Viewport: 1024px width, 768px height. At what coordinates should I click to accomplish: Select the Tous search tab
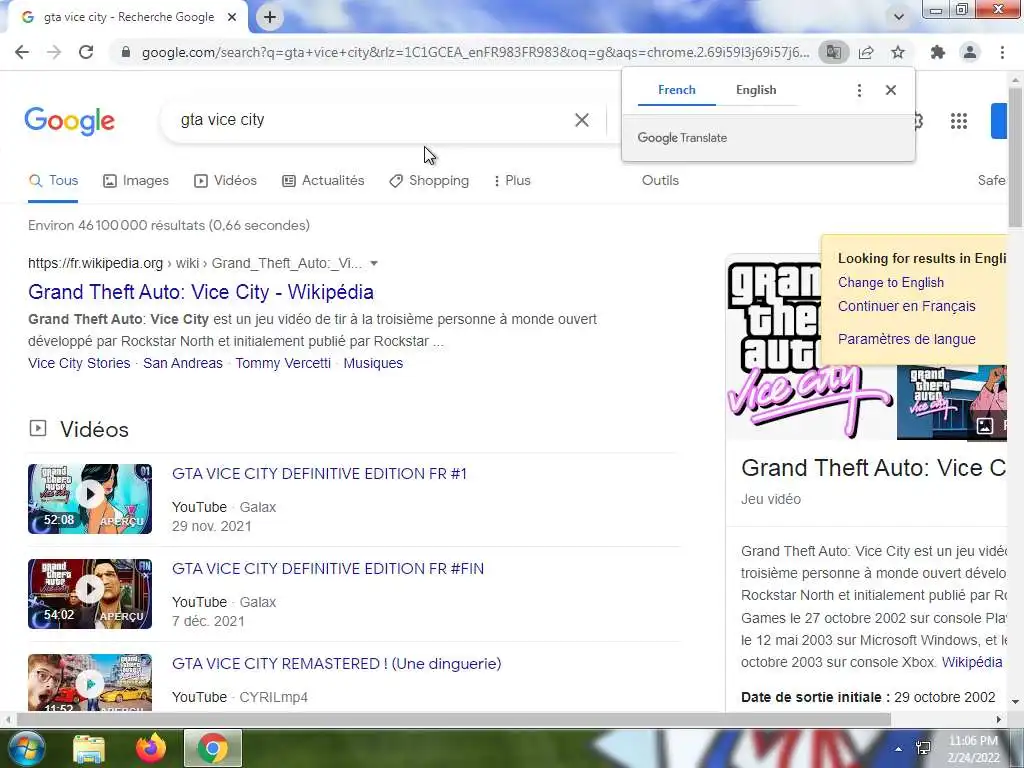click(x=54, y=181)
